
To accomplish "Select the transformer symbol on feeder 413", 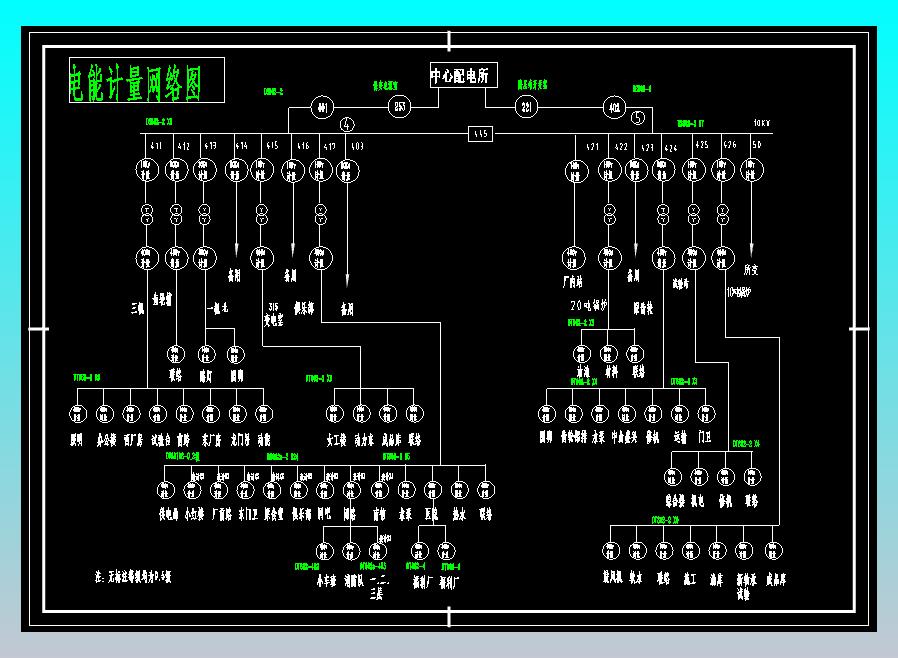I will 204,214.
